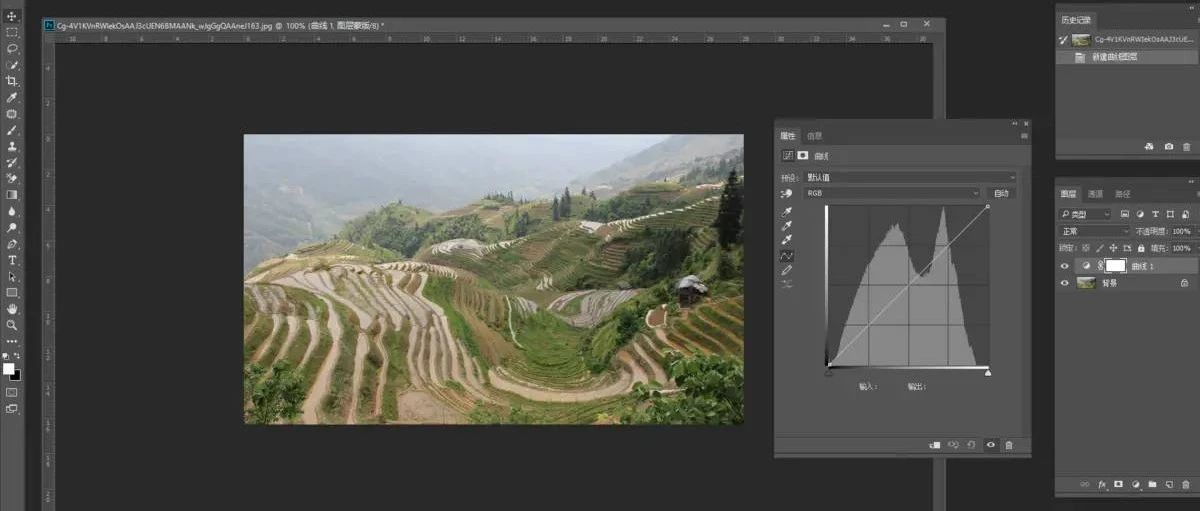Switch to the 通道 channels tab

(x=1095, y=194)
